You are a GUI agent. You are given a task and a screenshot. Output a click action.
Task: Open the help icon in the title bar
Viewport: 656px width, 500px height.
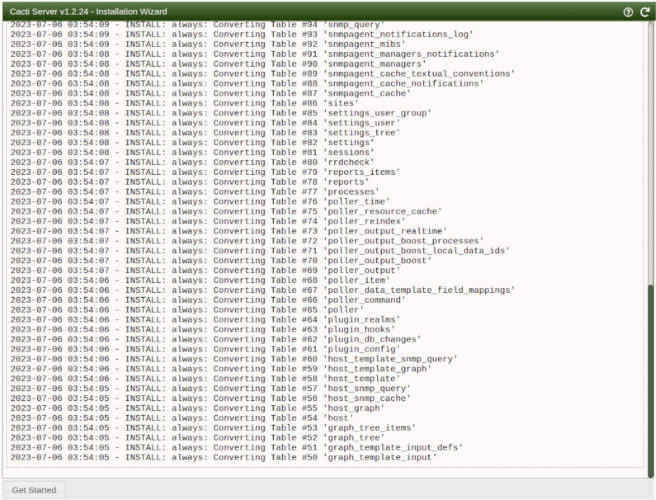point(628,12)
